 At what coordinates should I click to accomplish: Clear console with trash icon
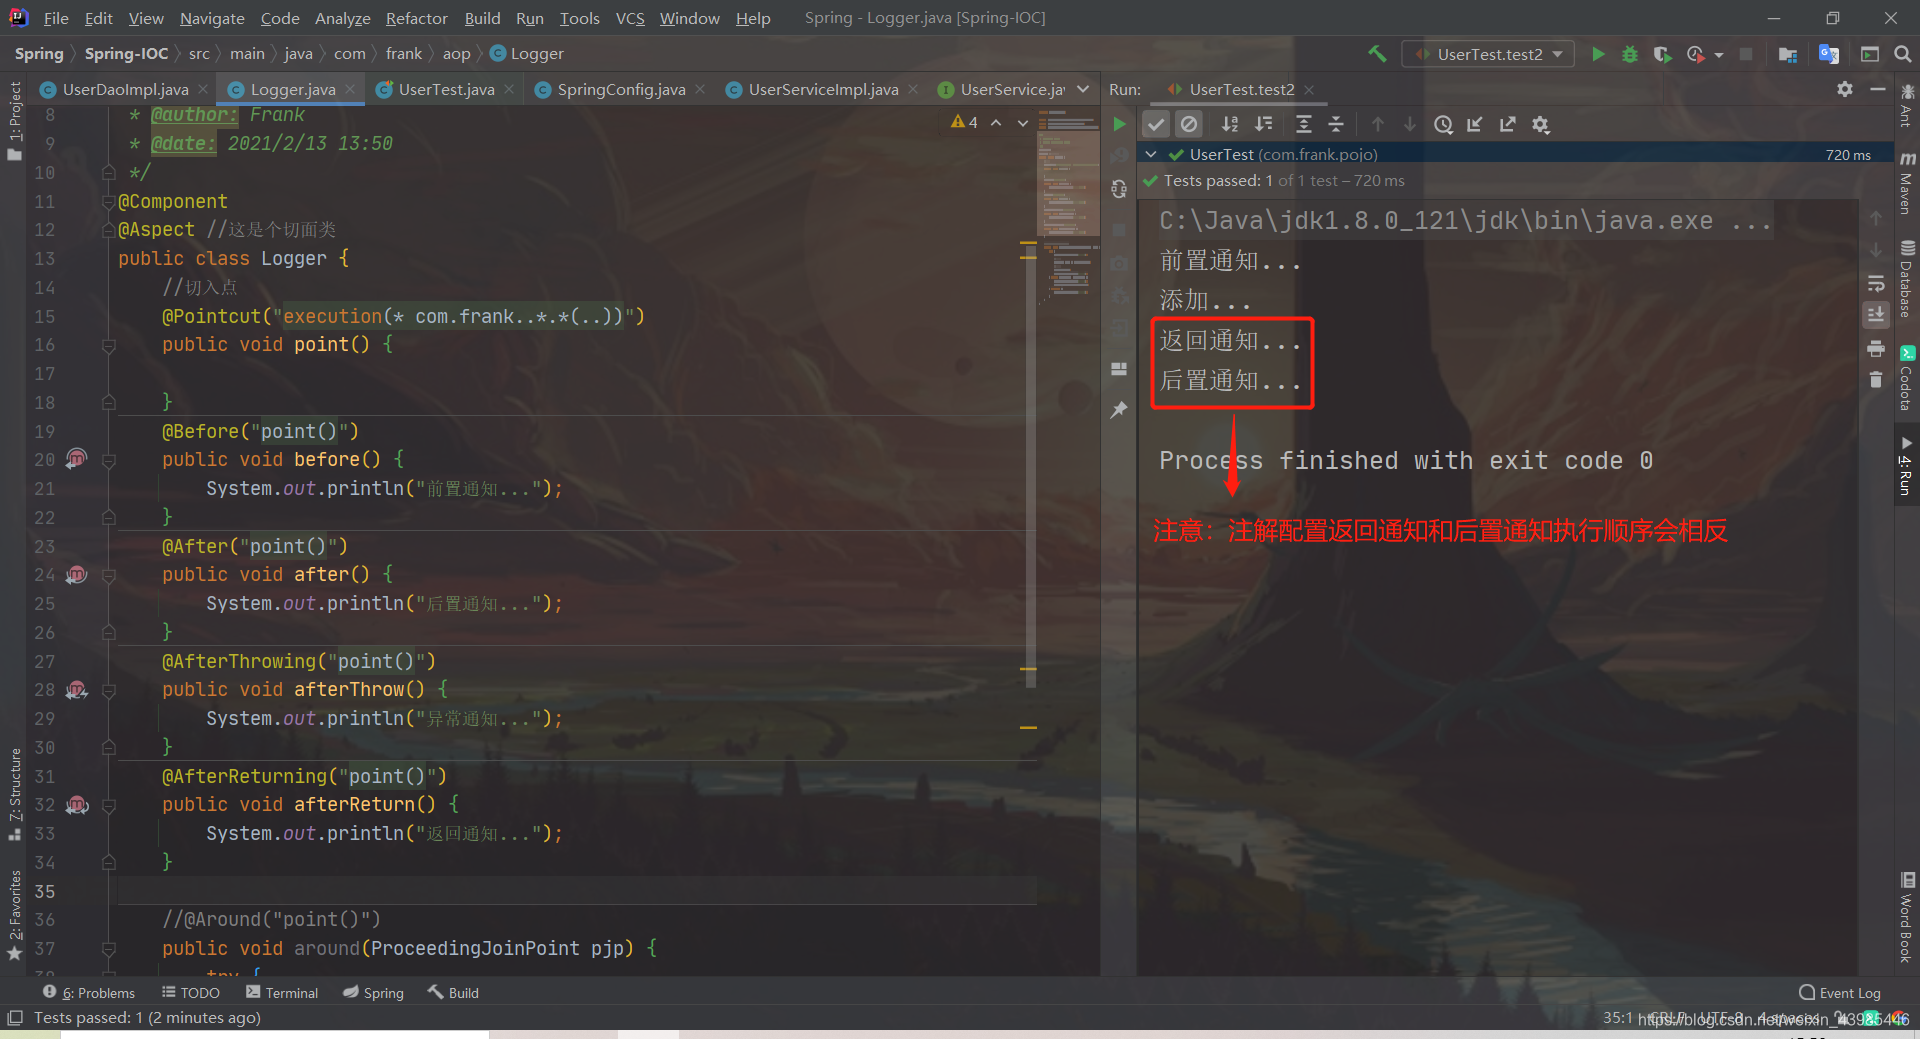(x=1876, y=380)
